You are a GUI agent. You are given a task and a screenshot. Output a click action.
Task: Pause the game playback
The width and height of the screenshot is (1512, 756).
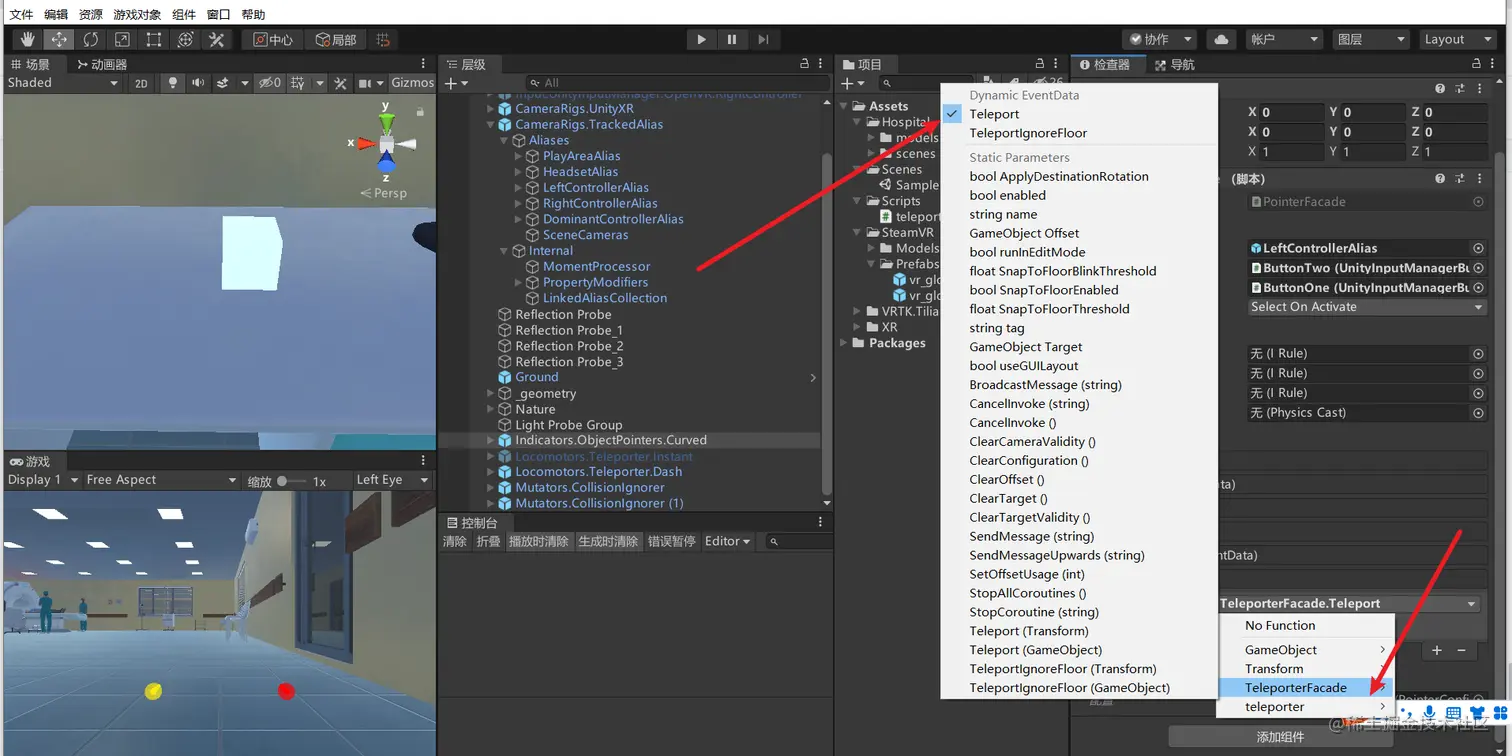[x=732, y=39]
